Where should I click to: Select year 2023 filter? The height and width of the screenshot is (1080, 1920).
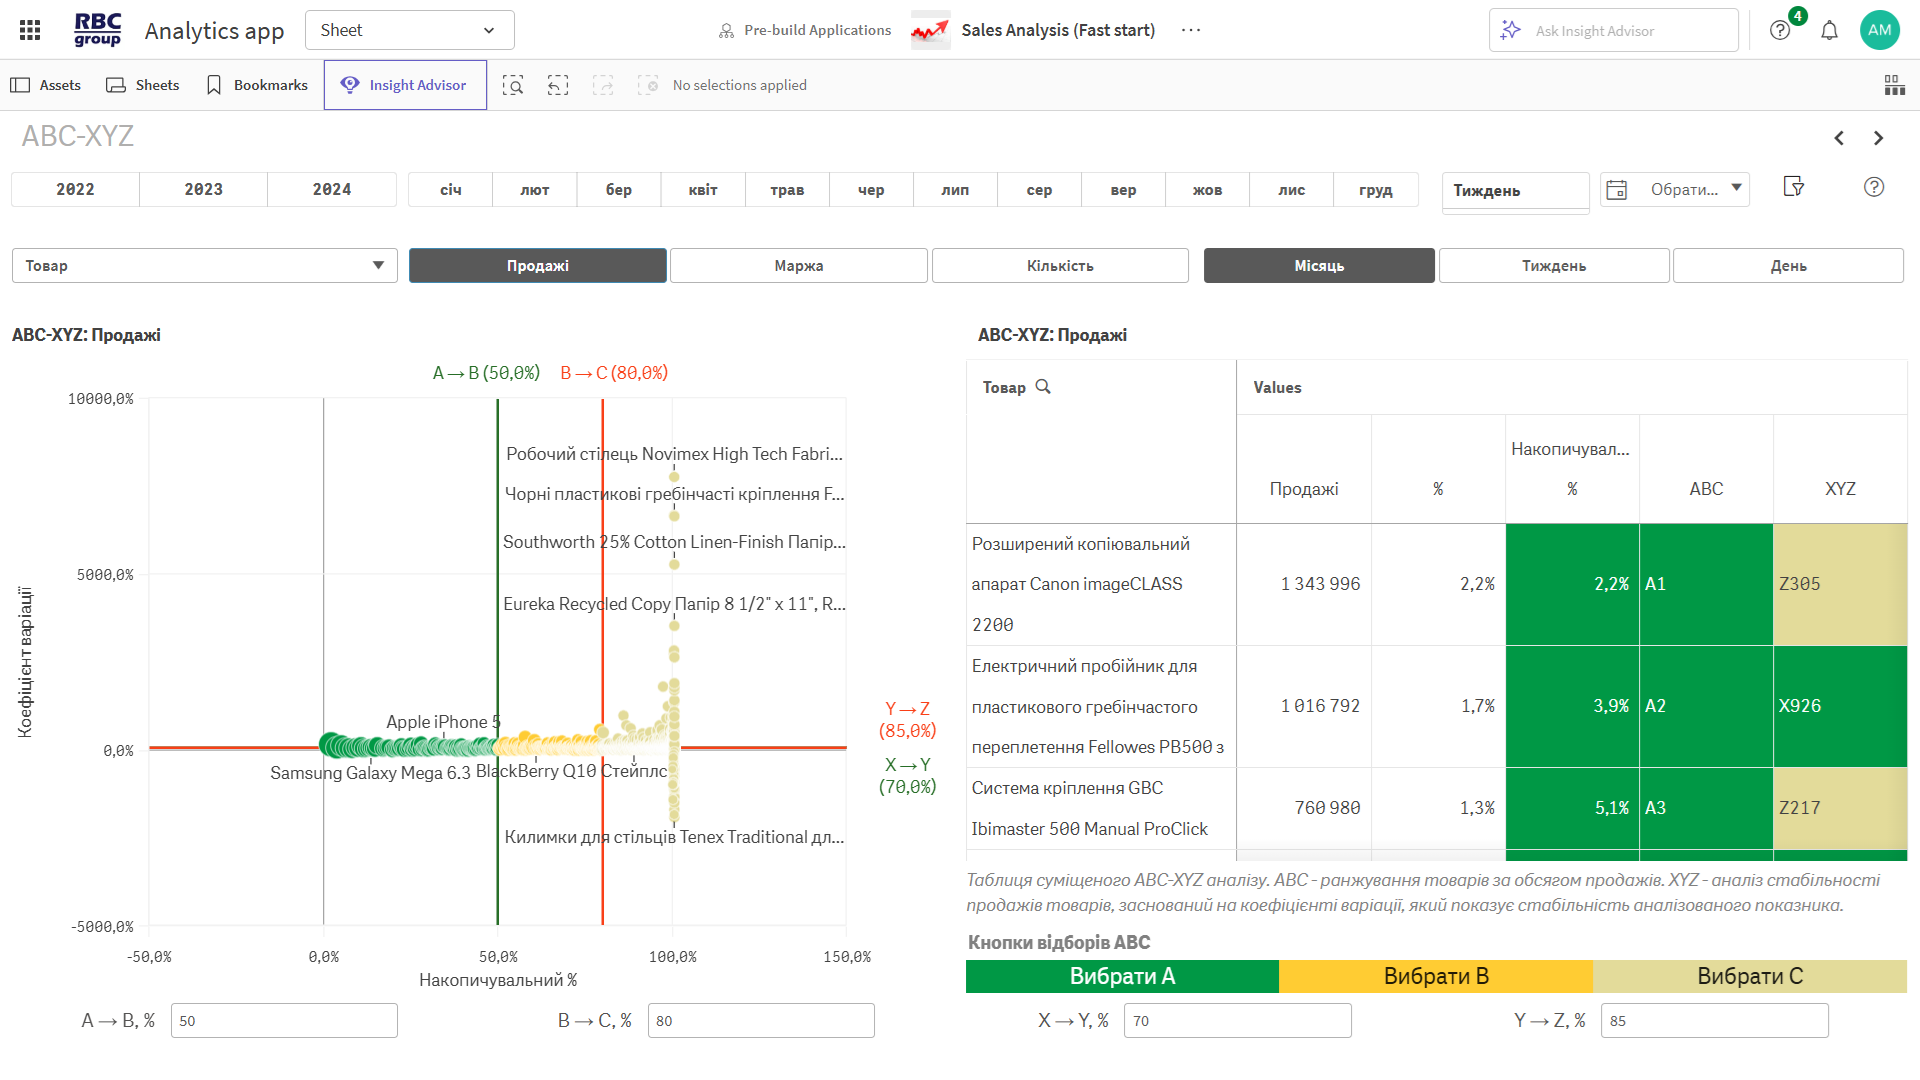203,189
